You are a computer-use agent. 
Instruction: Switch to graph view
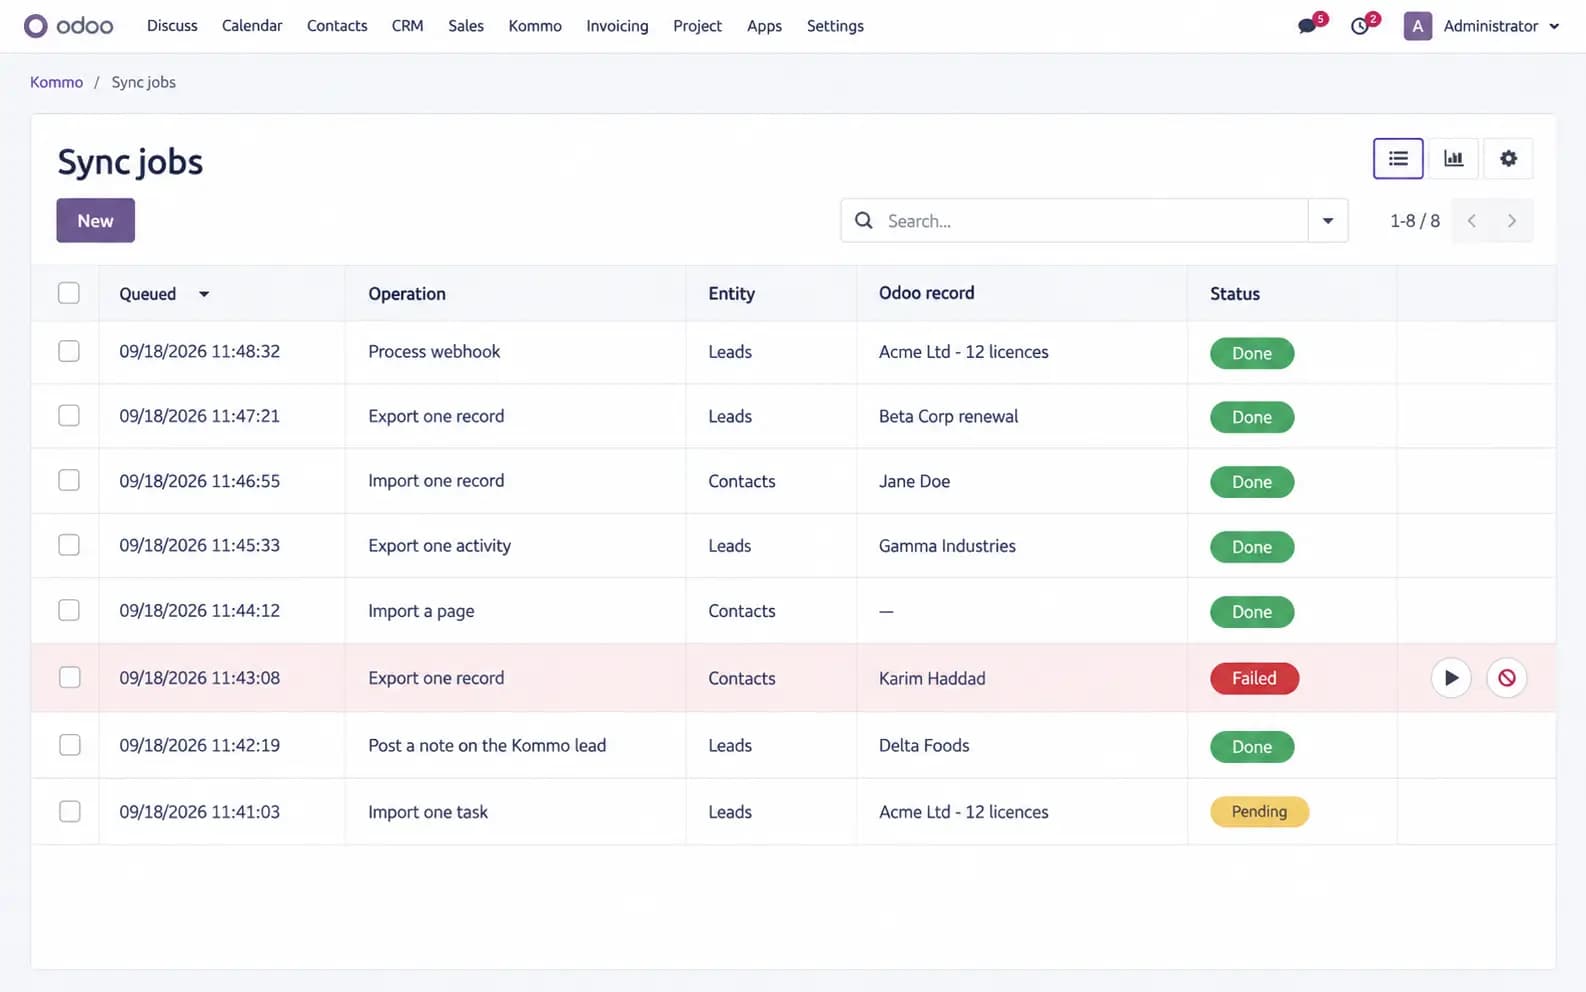[1453, 158]
